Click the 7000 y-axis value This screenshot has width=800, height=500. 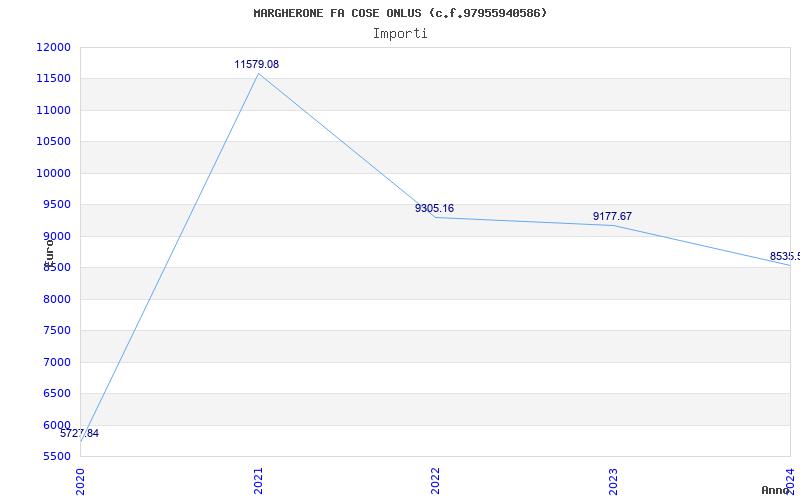click(x=56, y=362)
